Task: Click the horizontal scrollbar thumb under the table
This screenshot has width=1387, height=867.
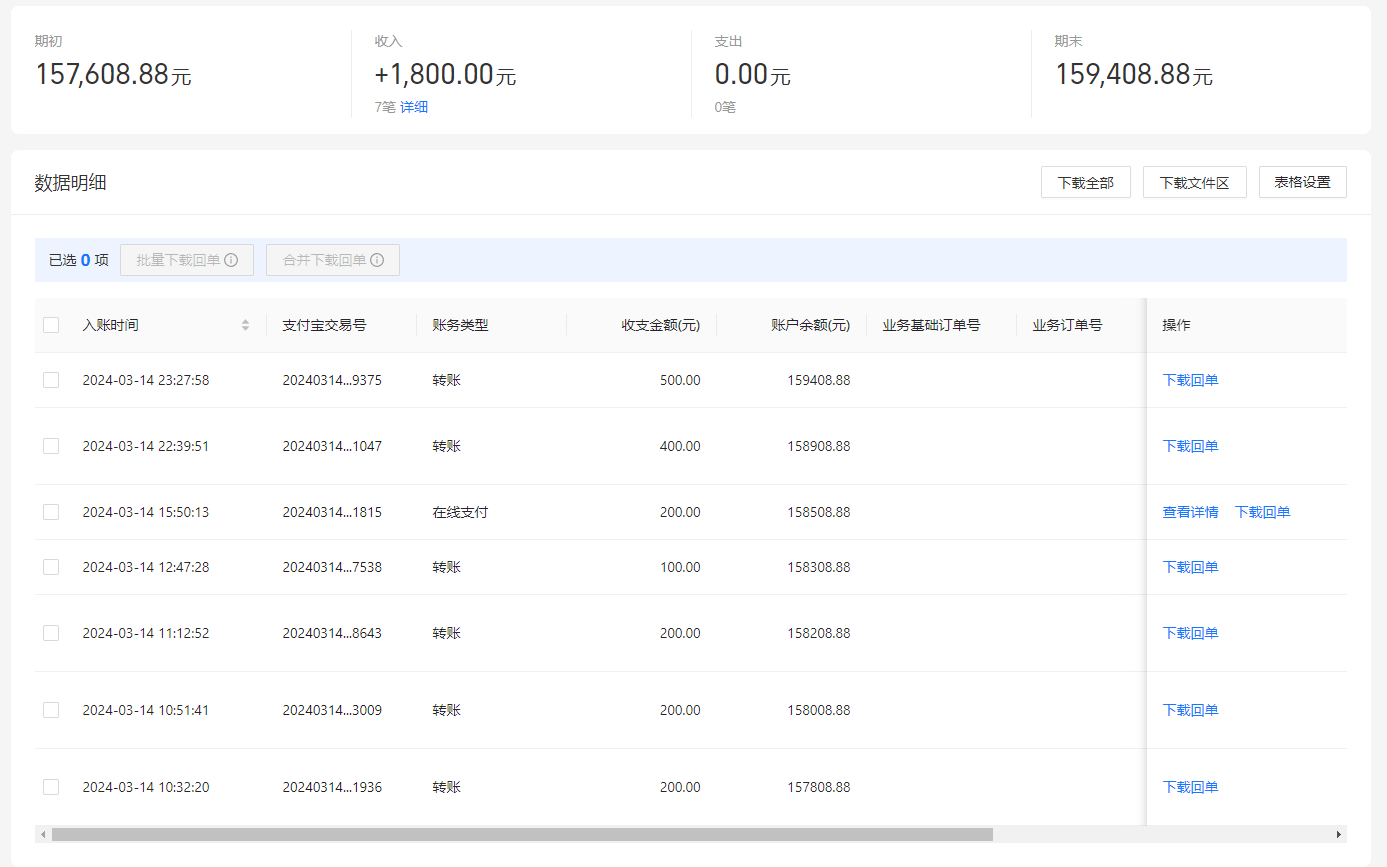Action: tap(522, 834)
